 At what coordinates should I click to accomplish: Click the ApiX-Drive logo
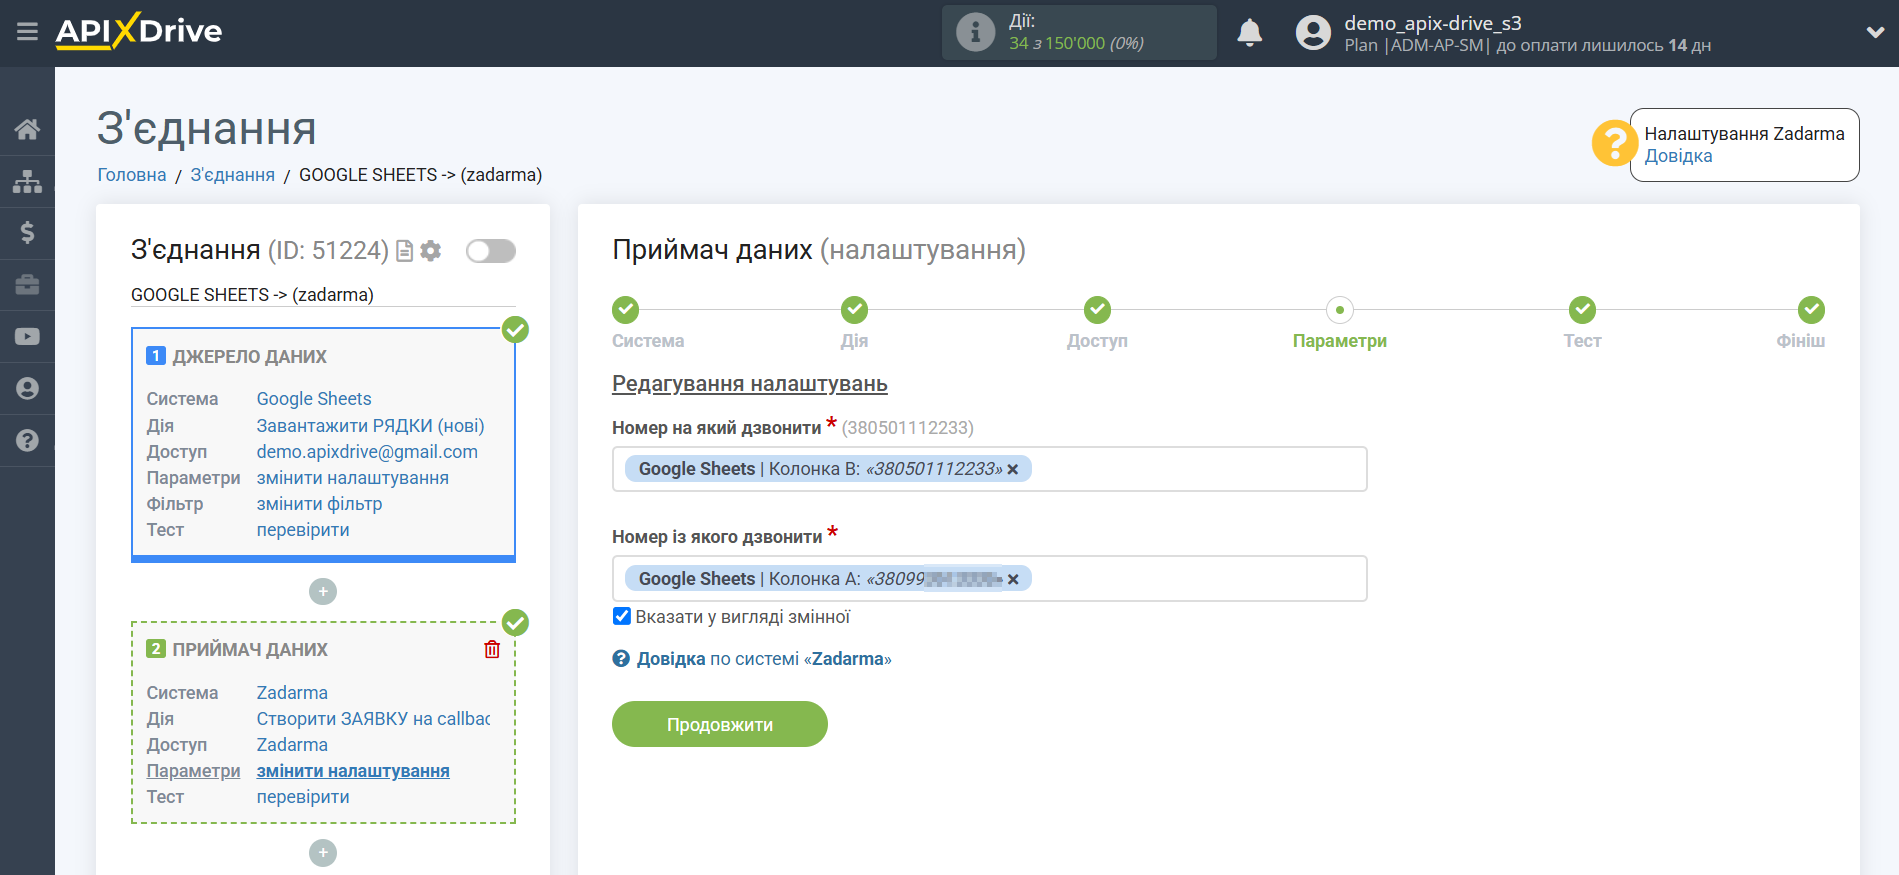pos(139,31)
